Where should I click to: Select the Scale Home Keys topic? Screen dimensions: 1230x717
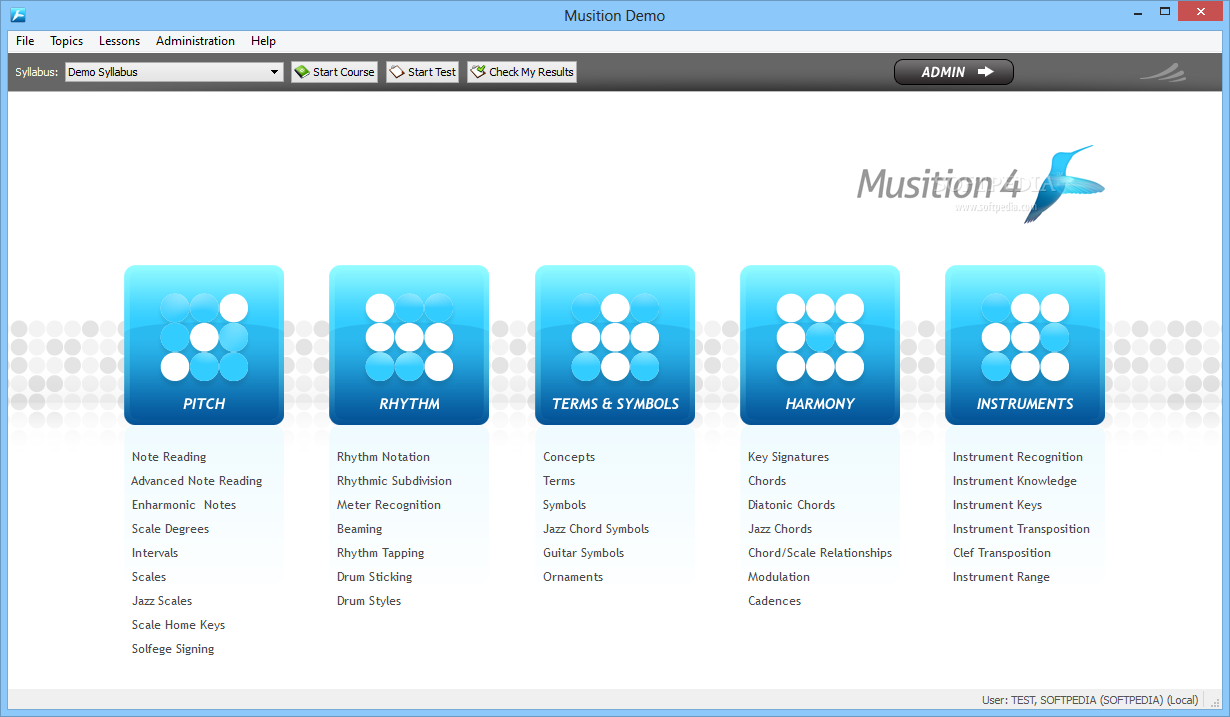tap(178, 625)
